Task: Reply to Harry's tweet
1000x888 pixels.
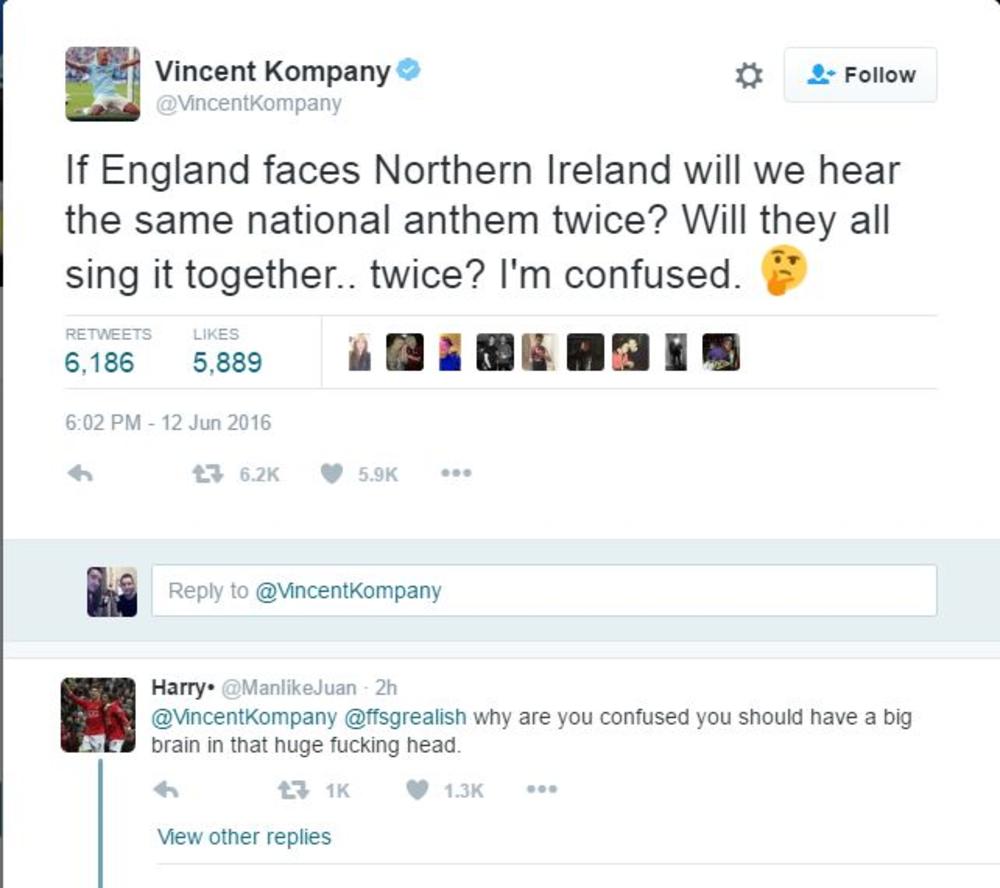Action: click(x=165, y=790)
